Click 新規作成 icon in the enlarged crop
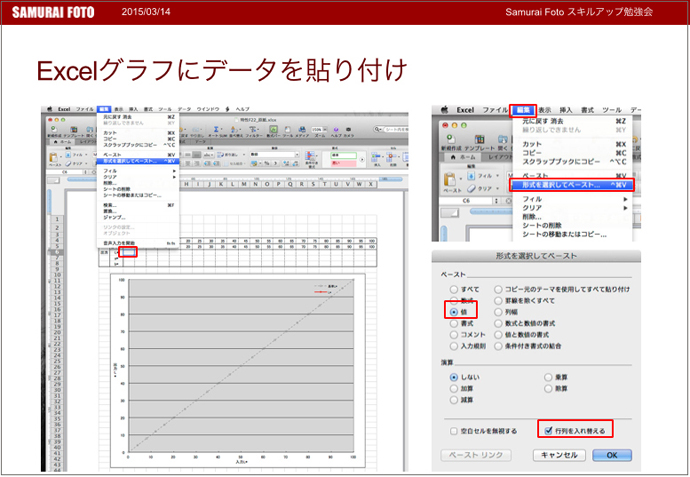 (450, 139)
